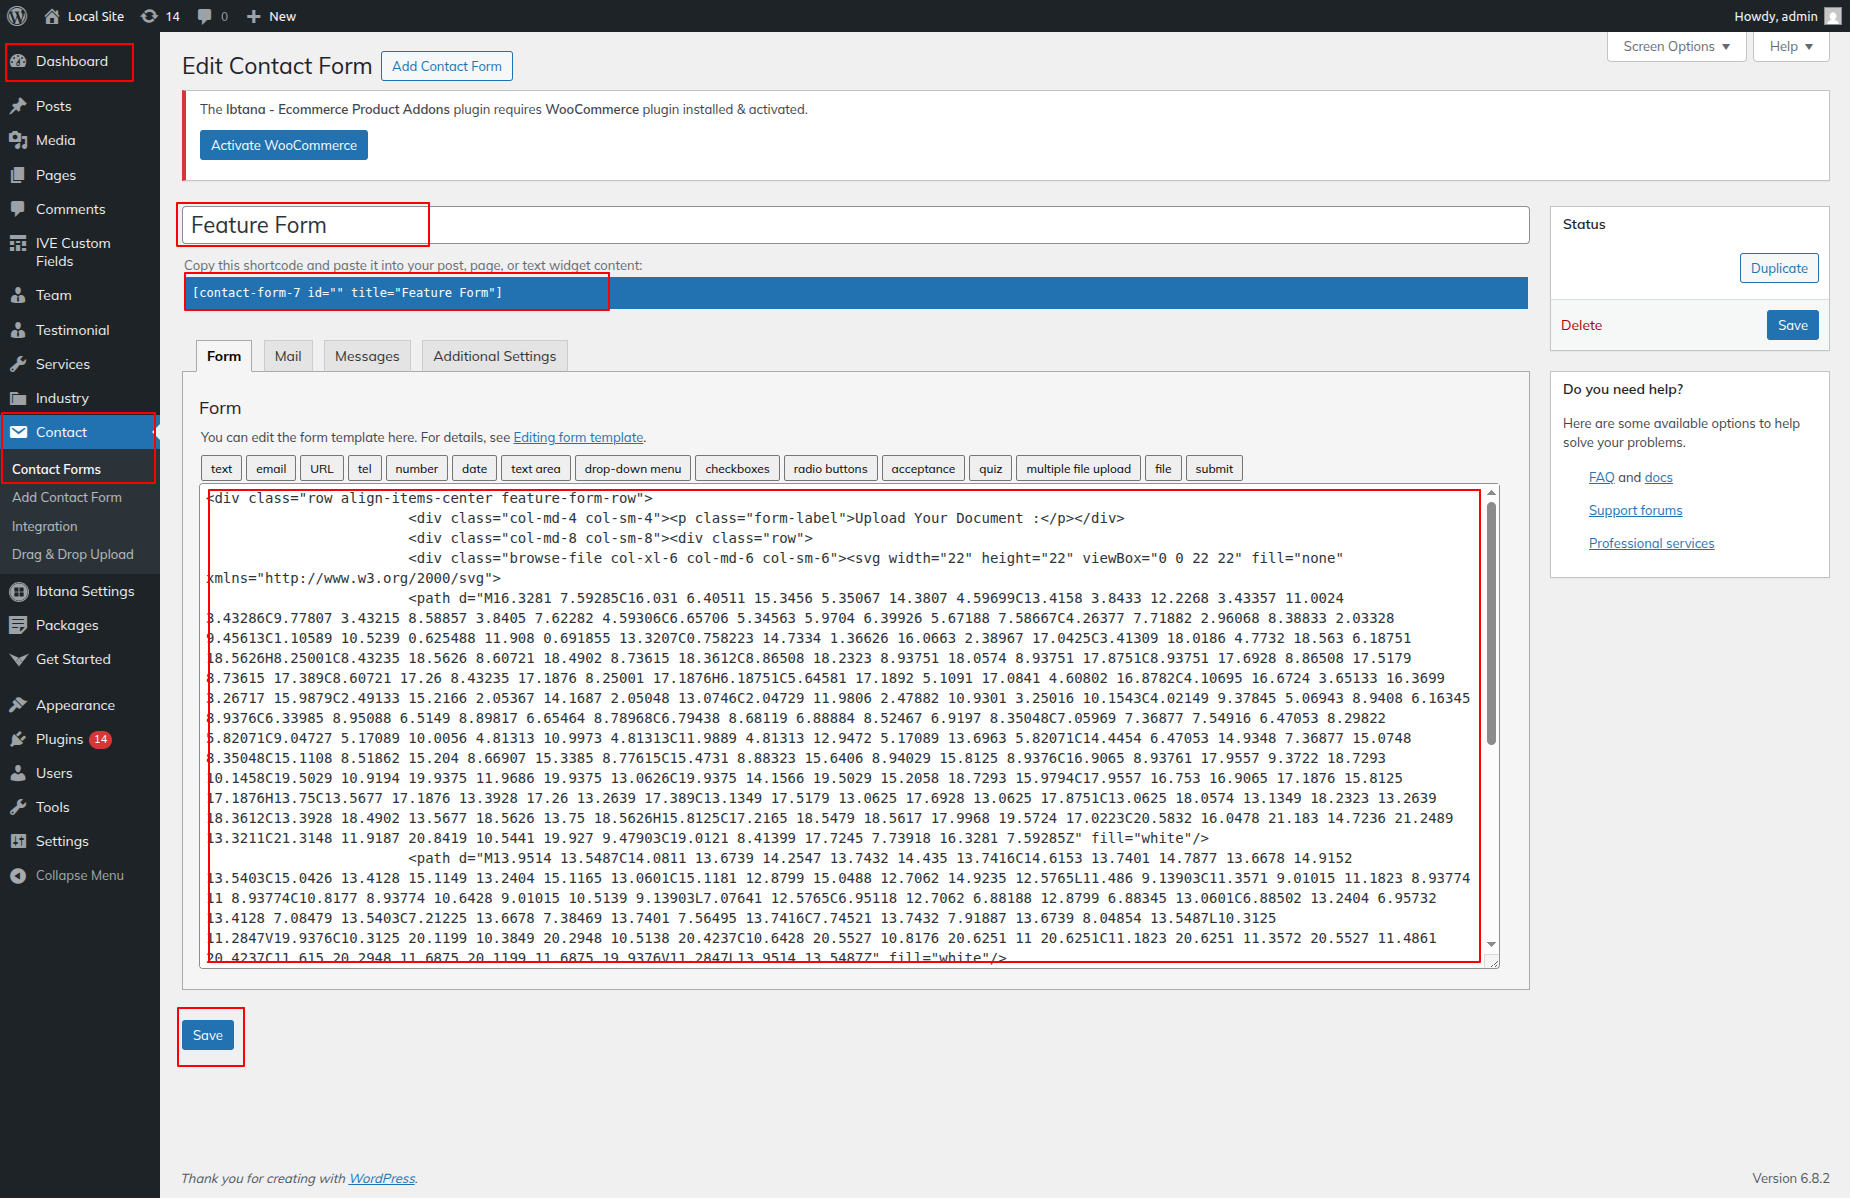Open Media via its sidebar icon
Screen dimensions: 1850x1199
click(18, 140)
